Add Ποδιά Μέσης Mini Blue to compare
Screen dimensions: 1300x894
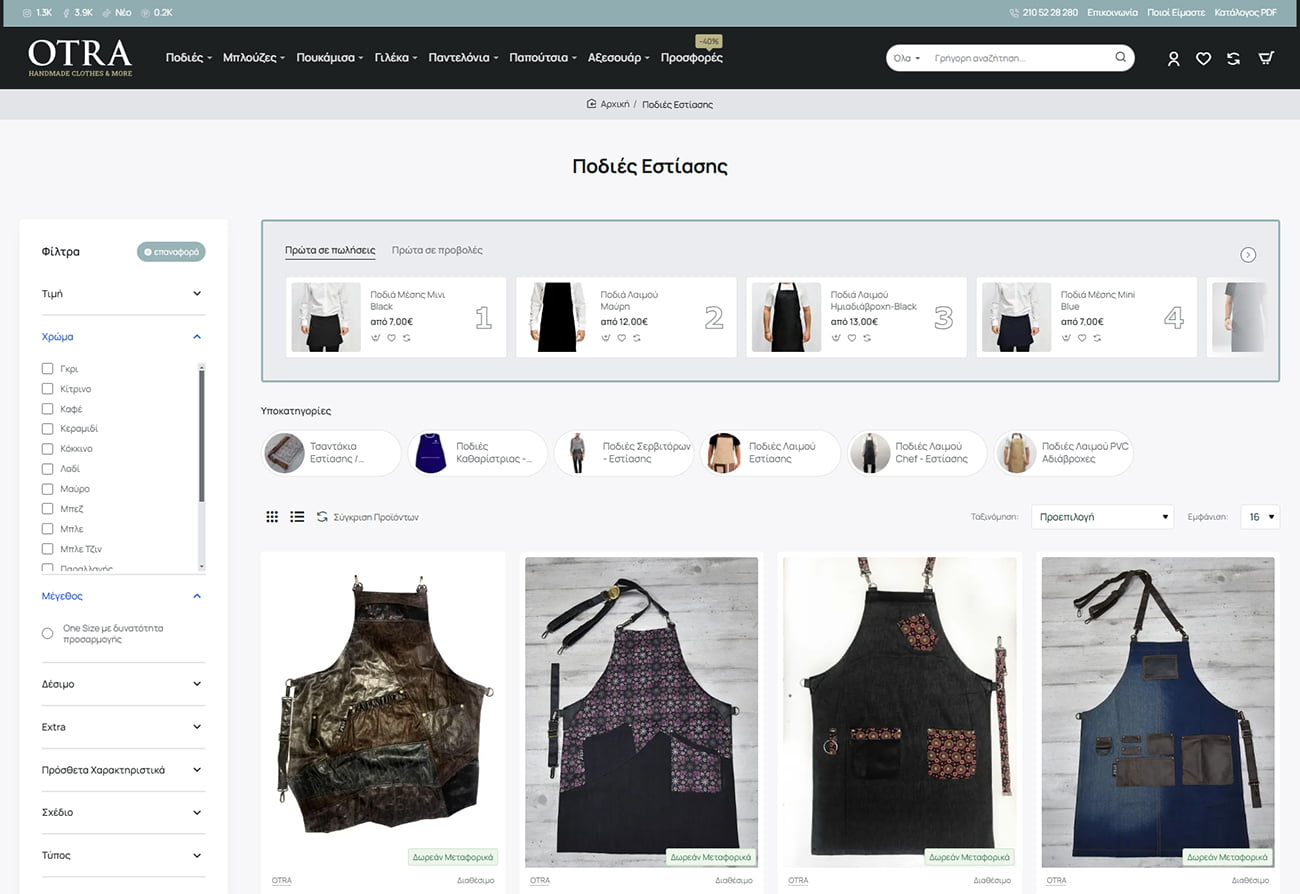(1096, 338)
